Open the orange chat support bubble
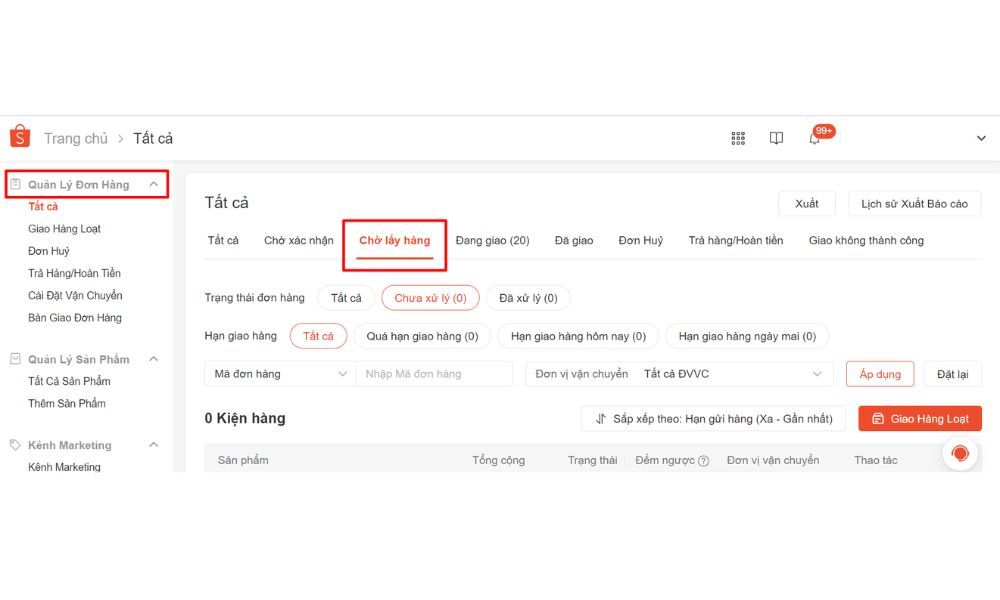This screenshot has height=600, width=1000. tap(960, 453)
